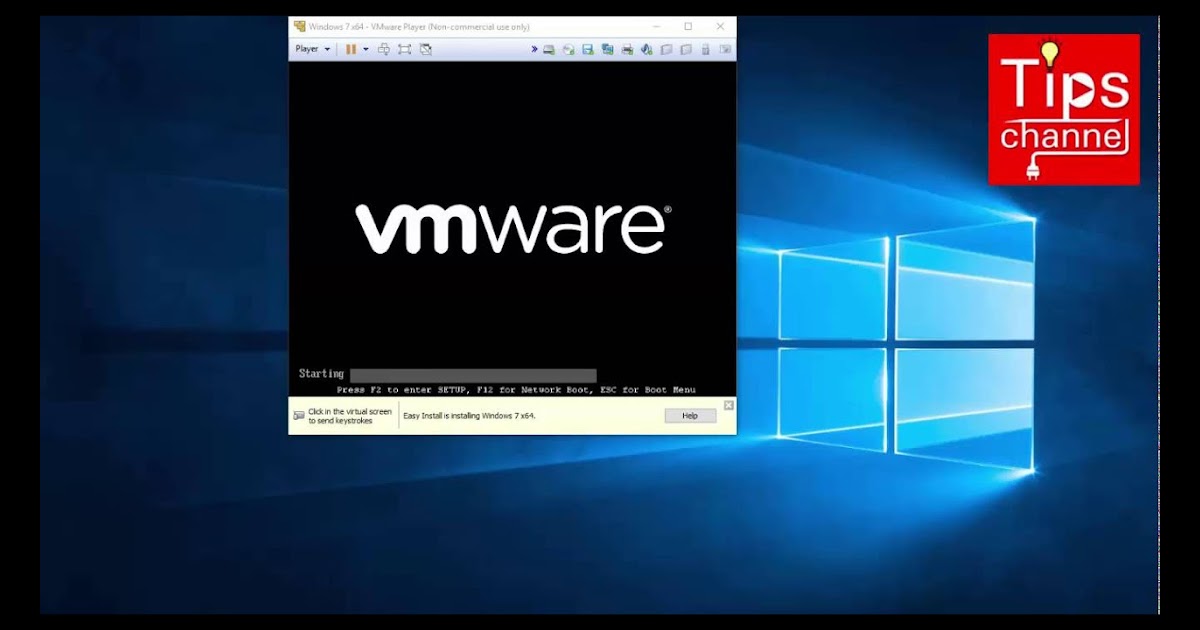Open the Player menu

[x=313, y=49]
